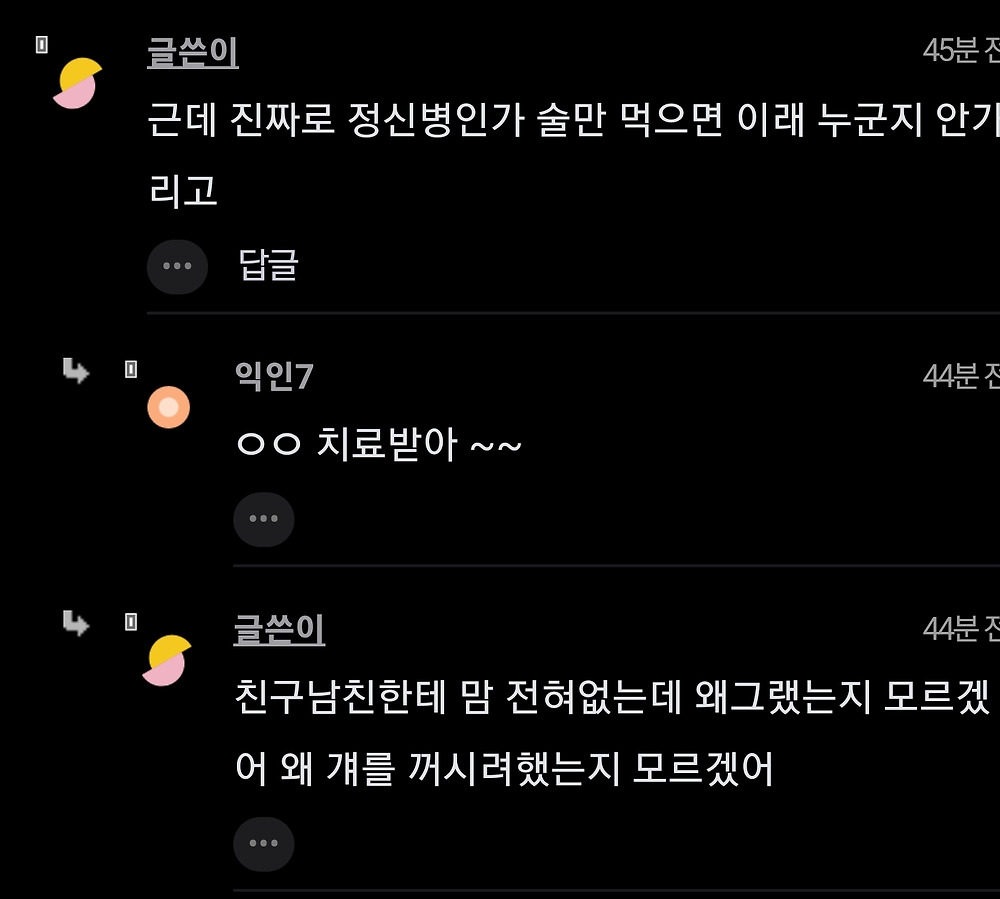Click the reply arrow next to the last reply
The image size is (1000, 899).
coord(76,625)
